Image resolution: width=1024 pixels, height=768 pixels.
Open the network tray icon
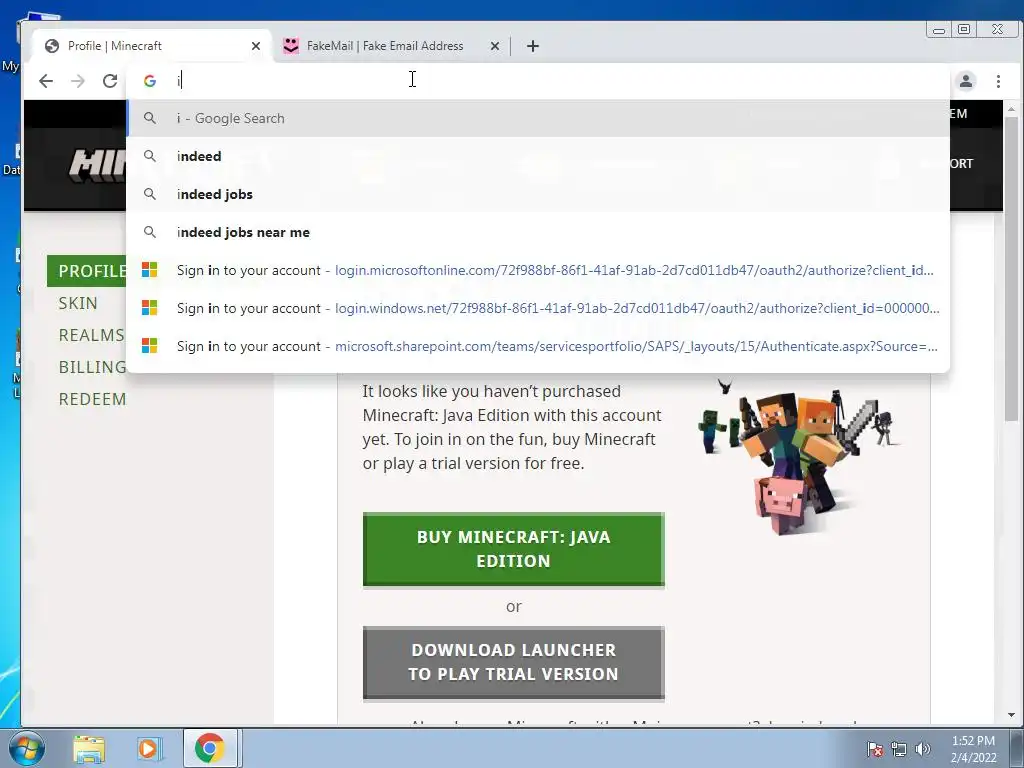click(899, 749)
